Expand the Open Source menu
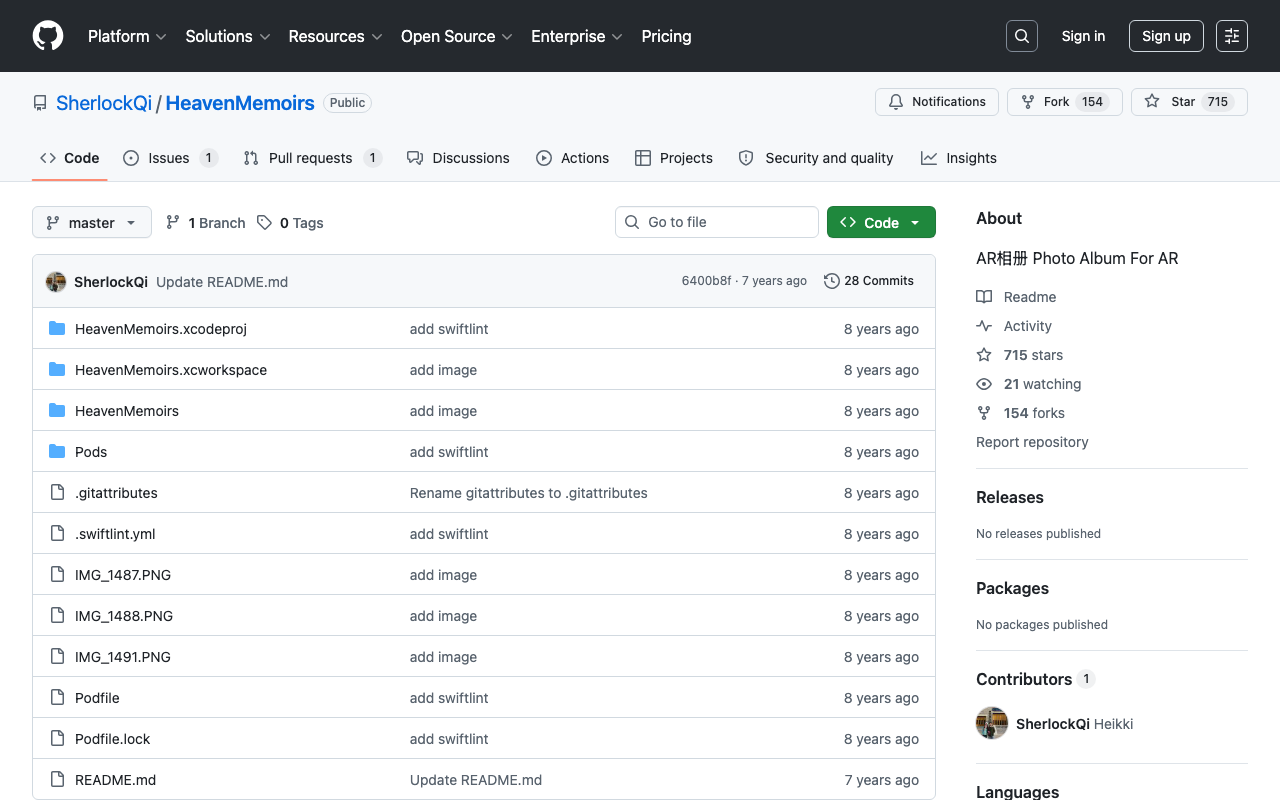The image size is (1280, 800). 457,36
